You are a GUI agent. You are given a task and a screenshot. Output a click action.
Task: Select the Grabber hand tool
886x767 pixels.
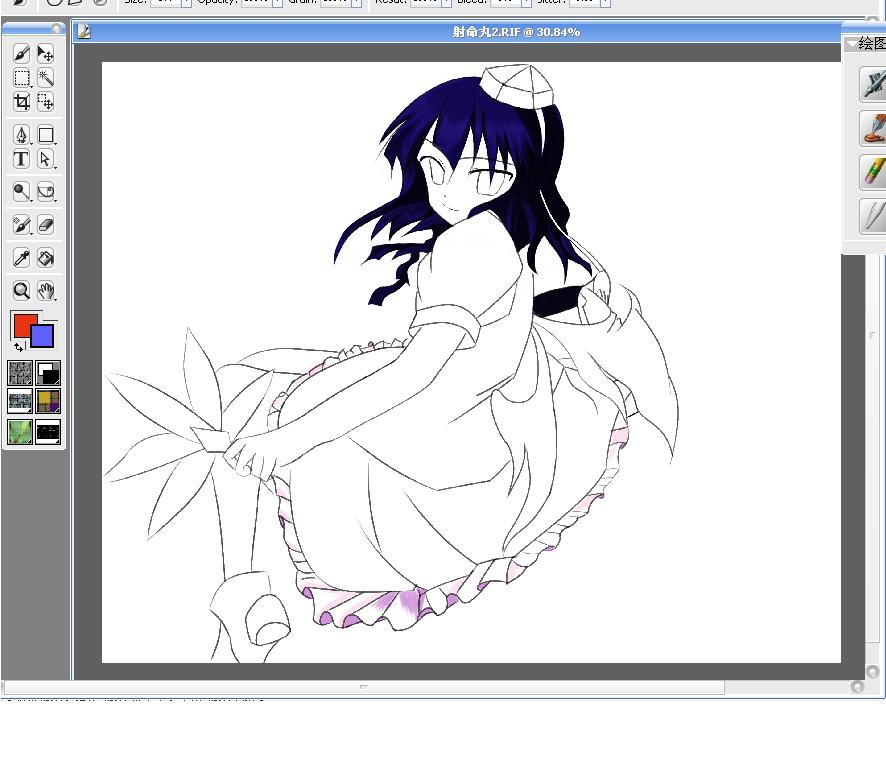tap(46, 291)
